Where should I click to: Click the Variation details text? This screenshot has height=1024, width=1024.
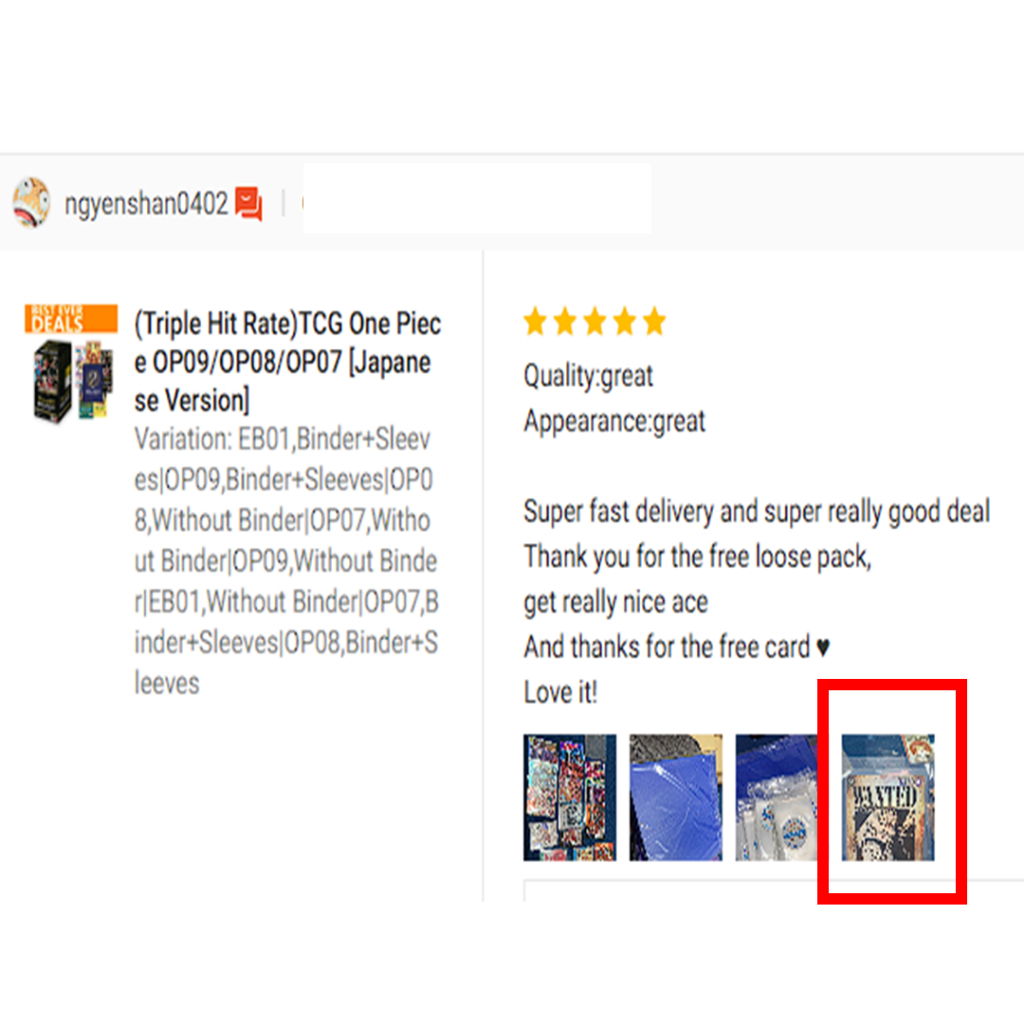(286, 561)
